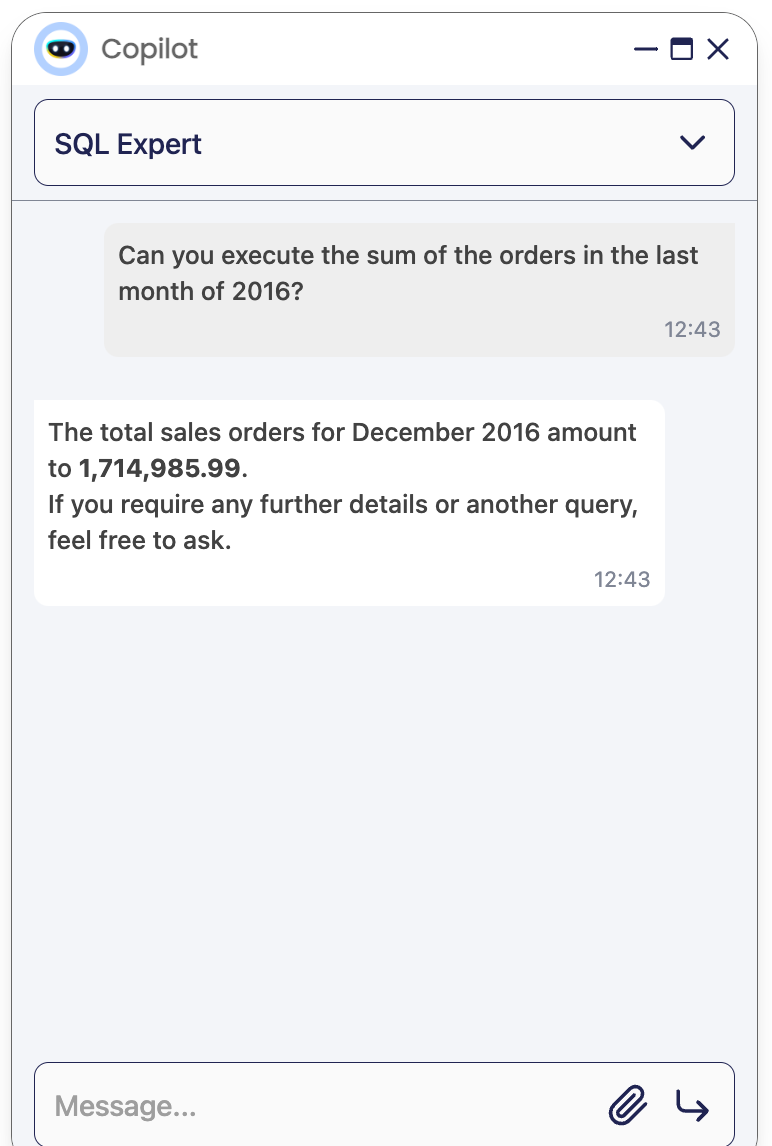Minimize the Copilot chat window
Screen dimensions: 772x1146
[x=646, y=49]
